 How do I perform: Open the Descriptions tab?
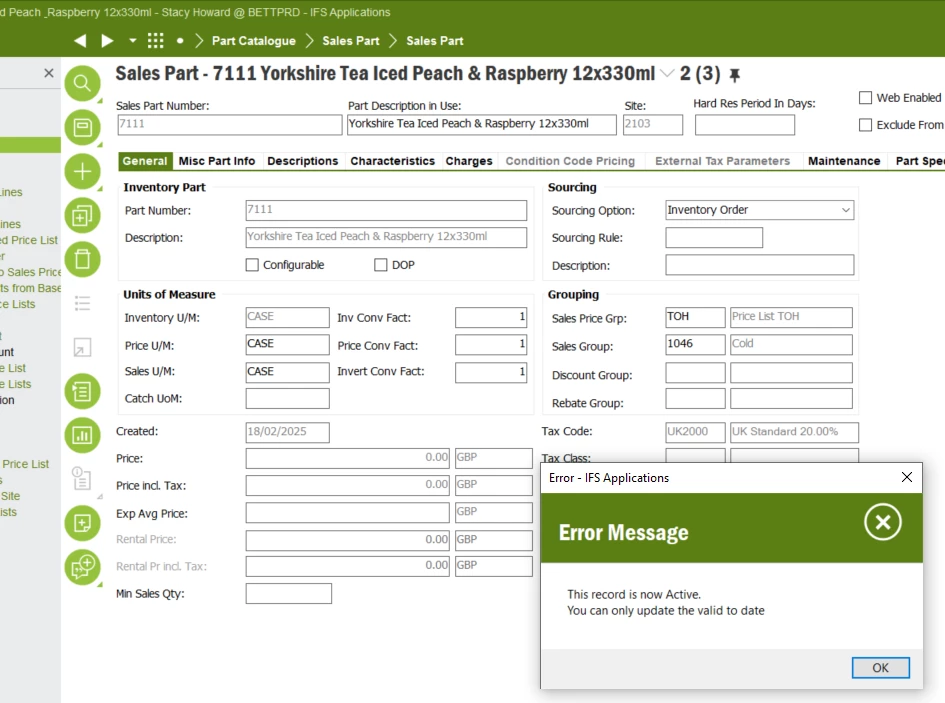[303, 161]
